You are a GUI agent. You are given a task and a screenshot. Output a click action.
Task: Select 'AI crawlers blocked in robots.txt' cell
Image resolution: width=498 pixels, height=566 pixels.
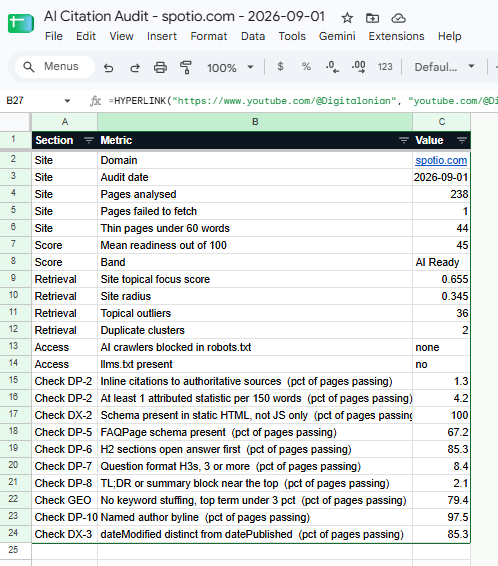point(255,347)
